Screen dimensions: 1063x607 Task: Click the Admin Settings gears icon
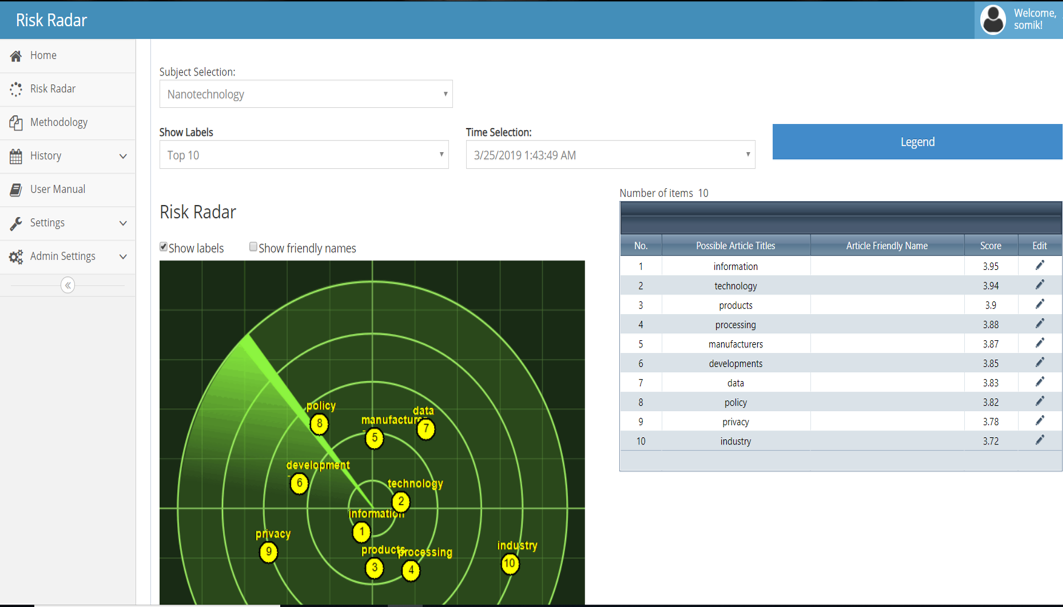point(16,256)
